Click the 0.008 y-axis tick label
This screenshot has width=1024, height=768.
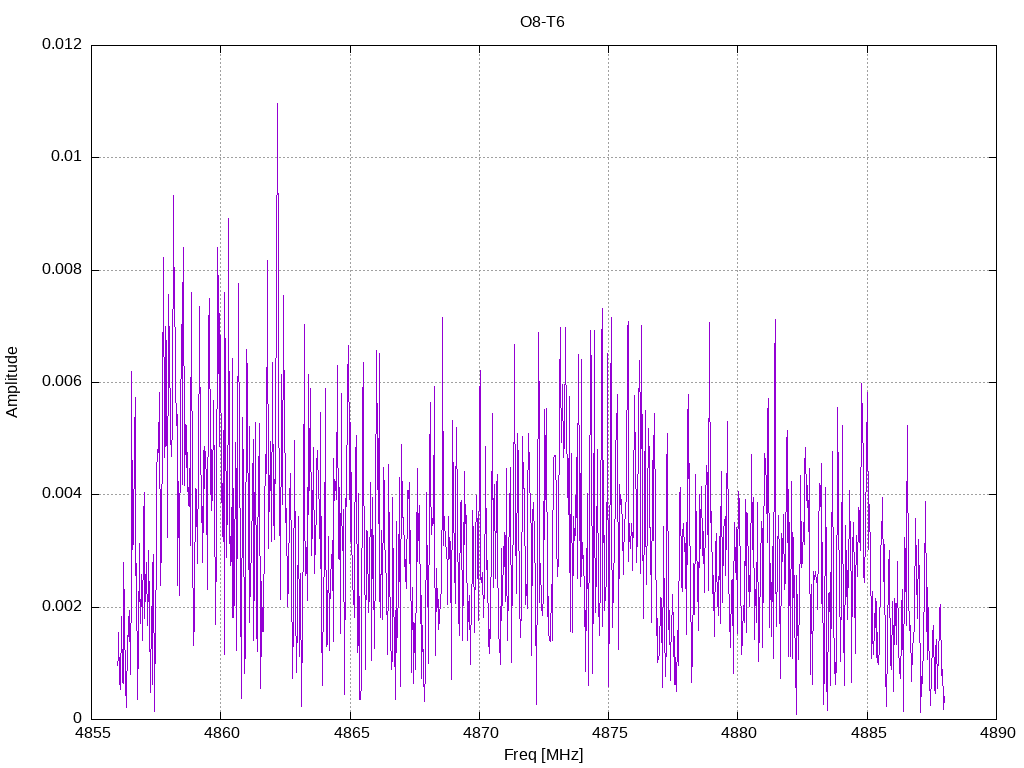coord(62,269)
